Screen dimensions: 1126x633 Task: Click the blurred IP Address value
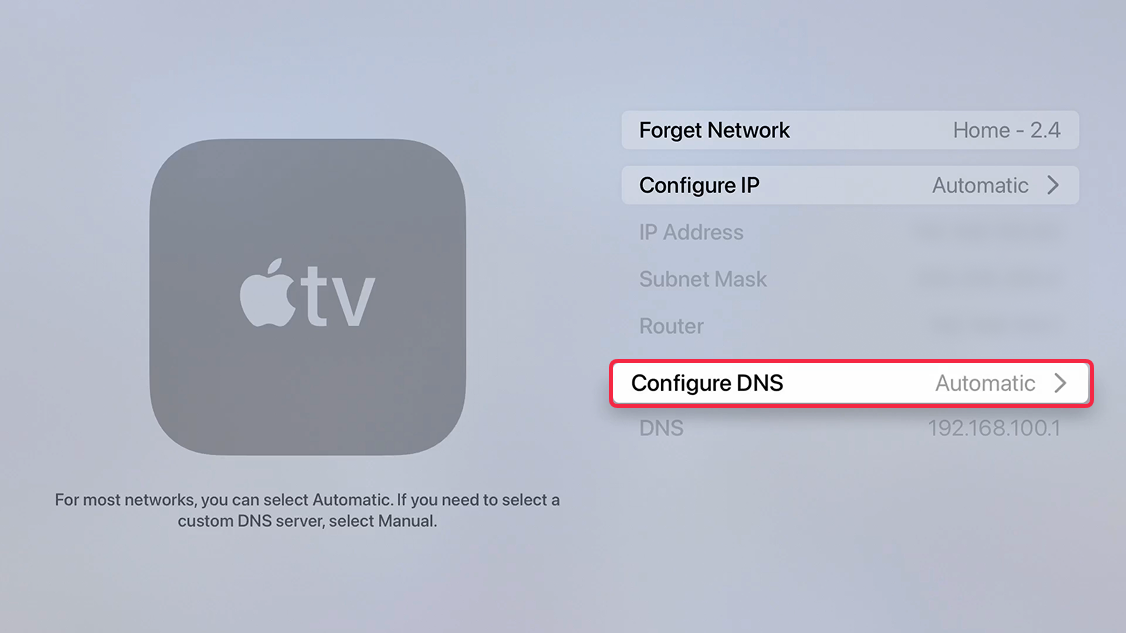click(x=987, y=232)
